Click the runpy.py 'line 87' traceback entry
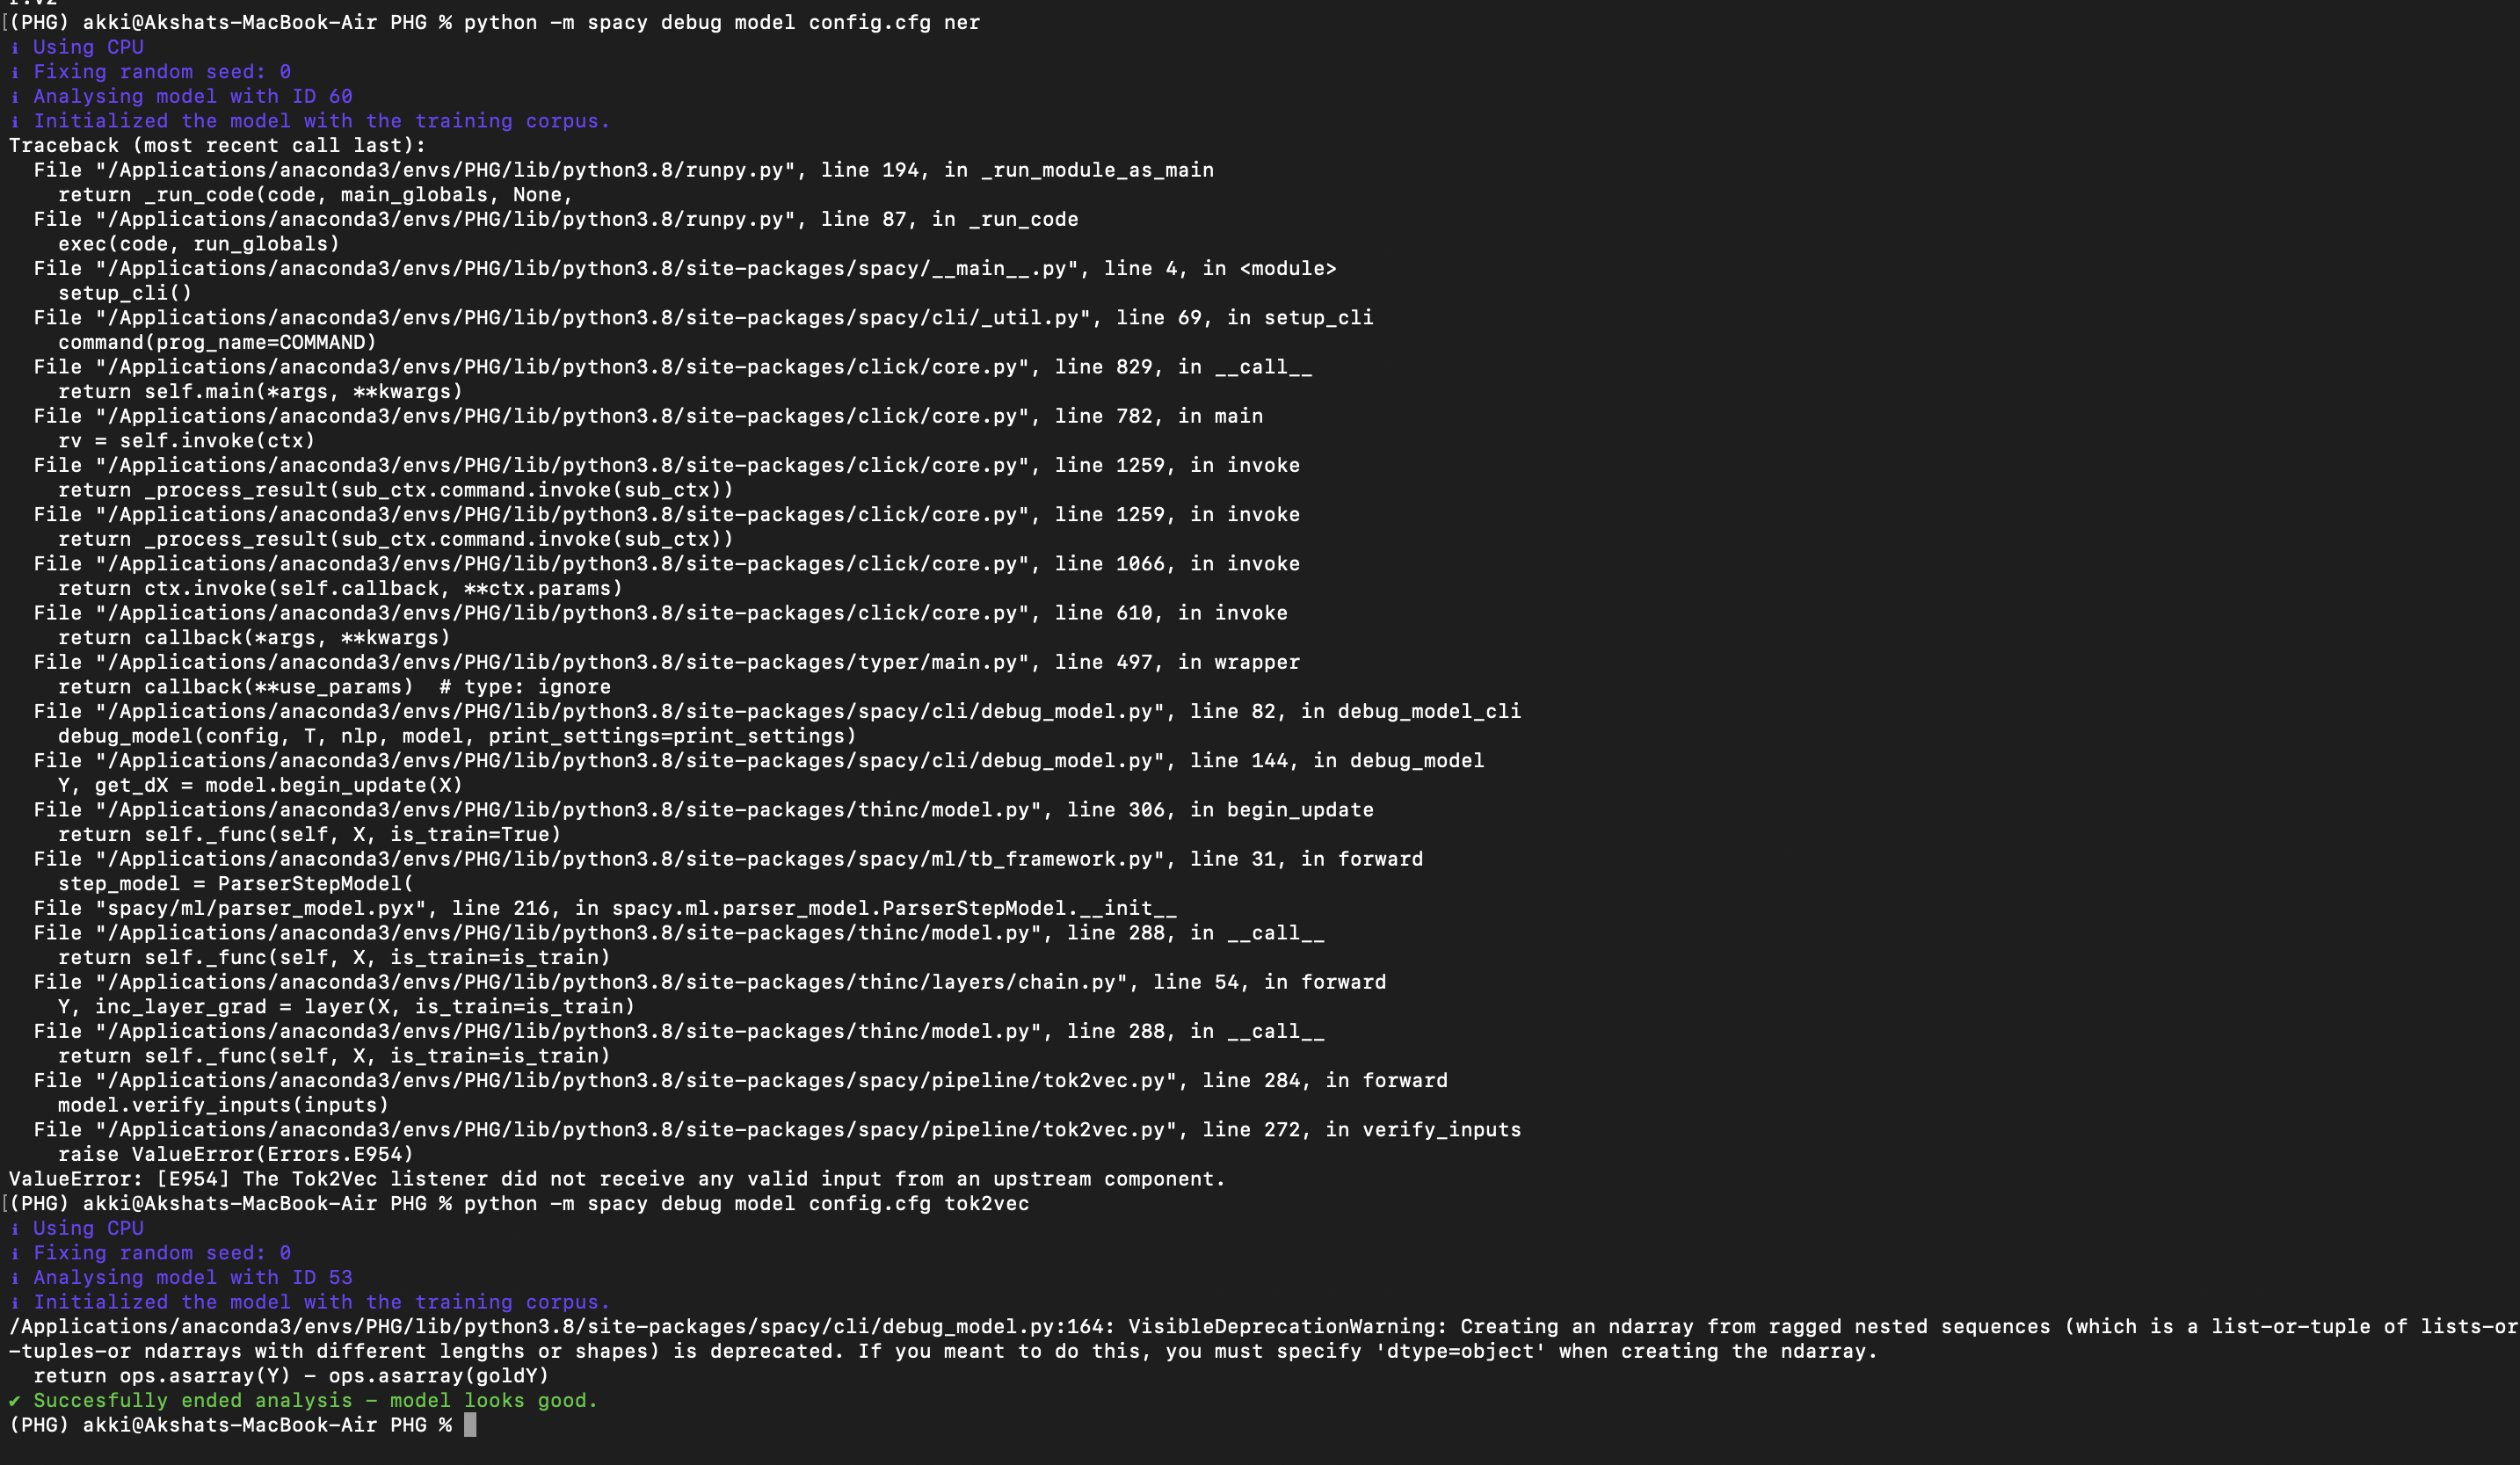 pyautogui.click(x=556, y=219)
